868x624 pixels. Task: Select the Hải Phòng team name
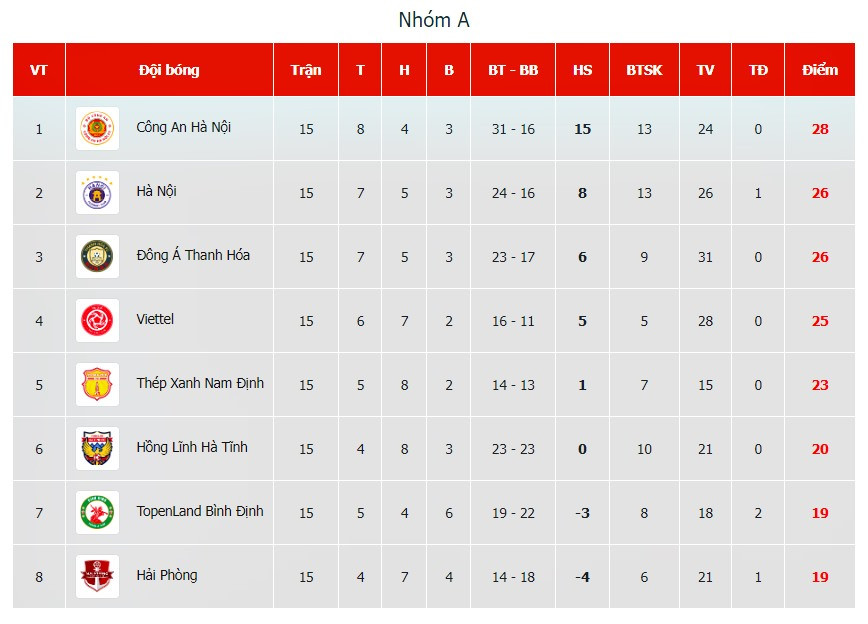(x=167, y=575)
